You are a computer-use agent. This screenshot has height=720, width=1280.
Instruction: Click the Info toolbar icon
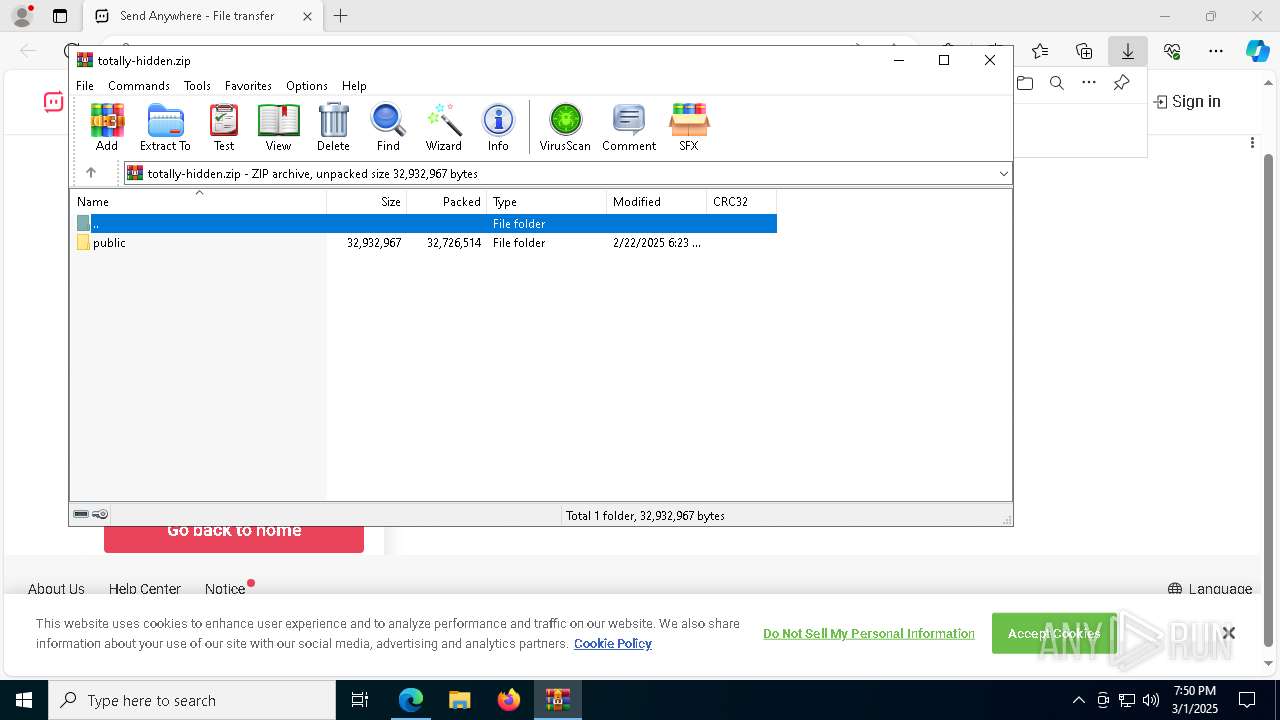(x=498, y=127)
